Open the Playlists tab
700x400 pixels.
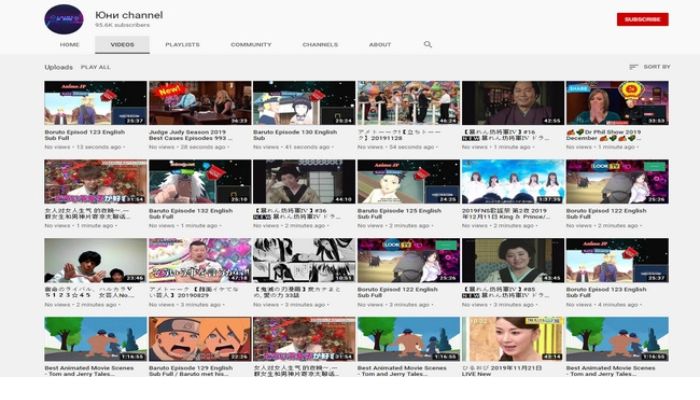[182, 45]
